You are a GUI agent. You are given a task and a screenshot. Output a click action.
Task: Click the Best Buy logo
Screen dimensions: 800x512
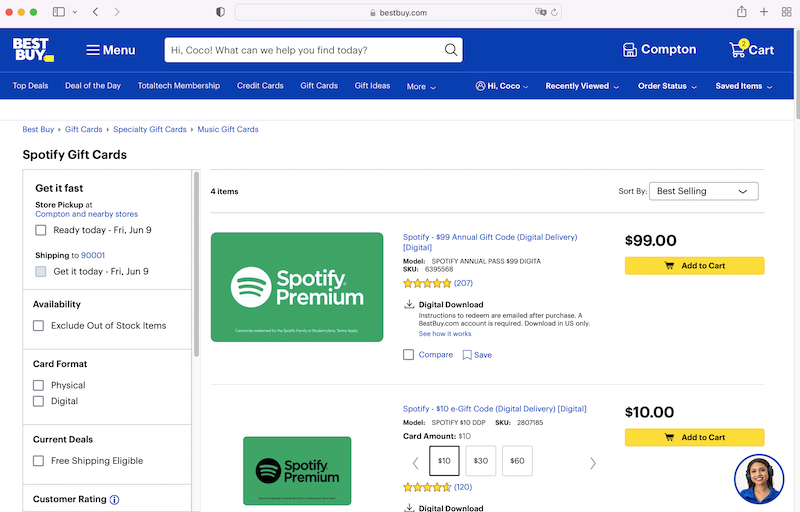click(x=33, y=49)
